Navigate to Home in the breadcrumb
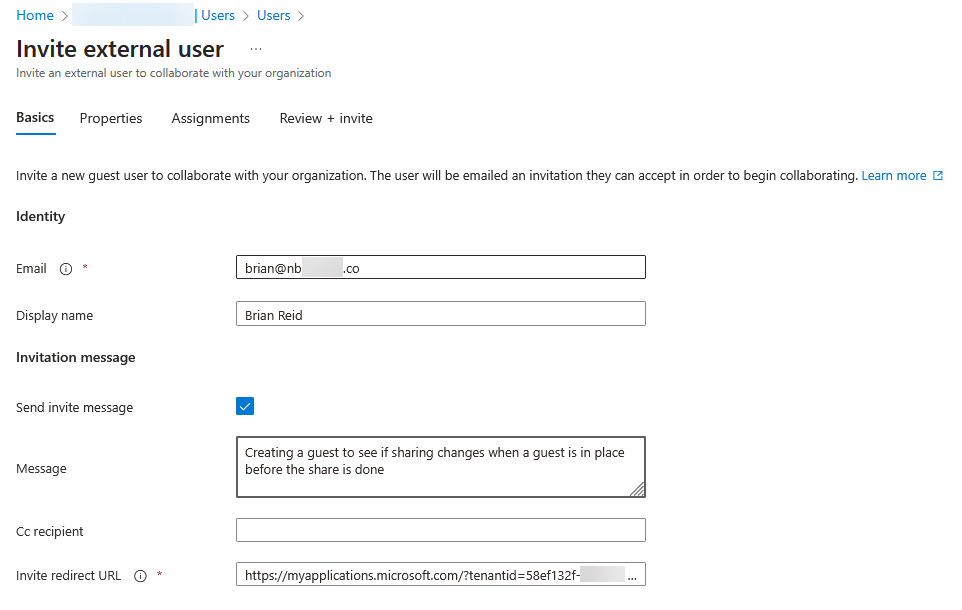The image size is (962, 610). 35,16
